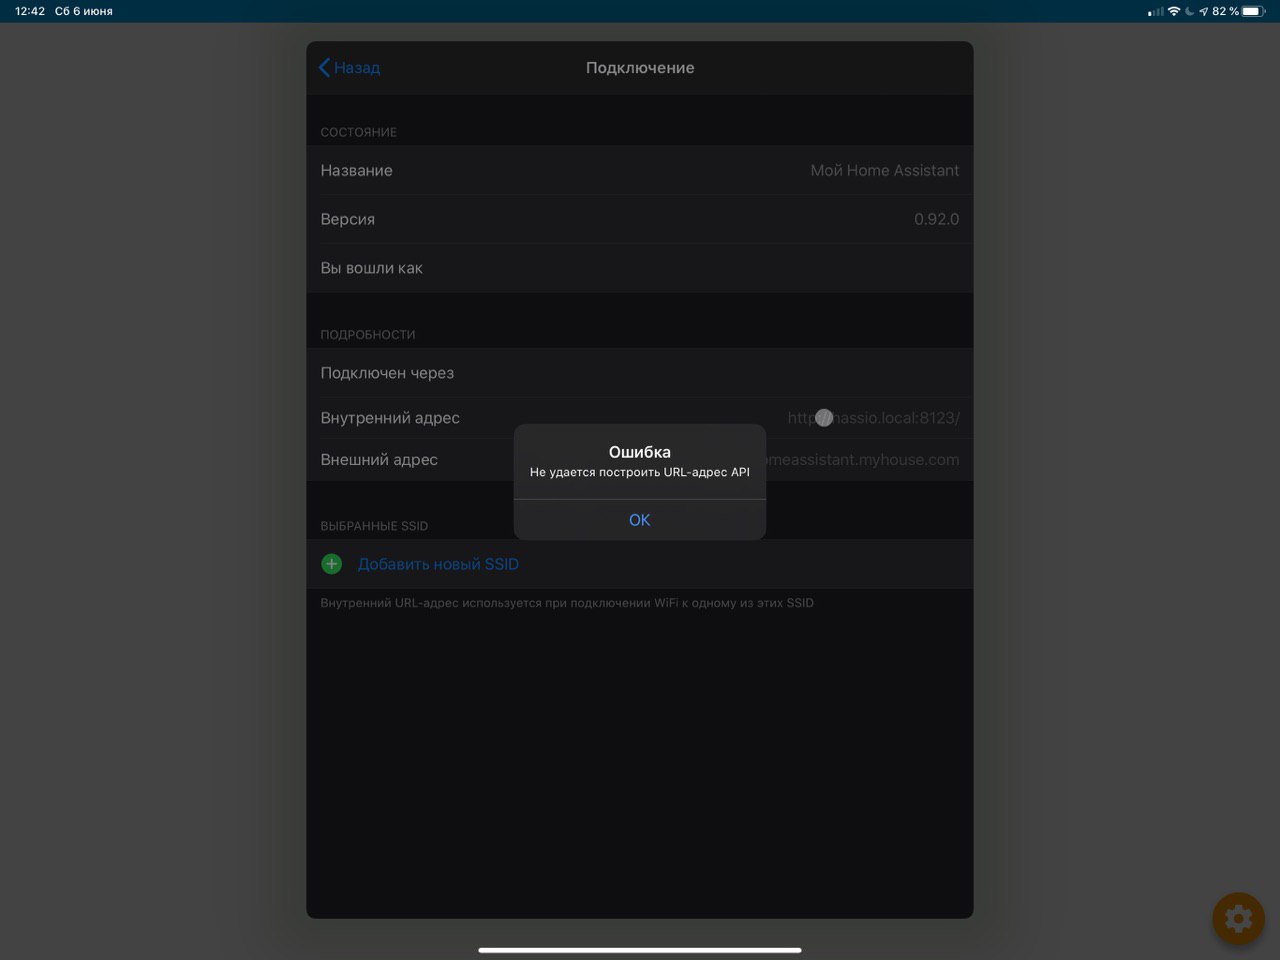This screenshot has width=1280, height=960.
Task: Open the Вы вошли как row
Action: tap(640, 268)
